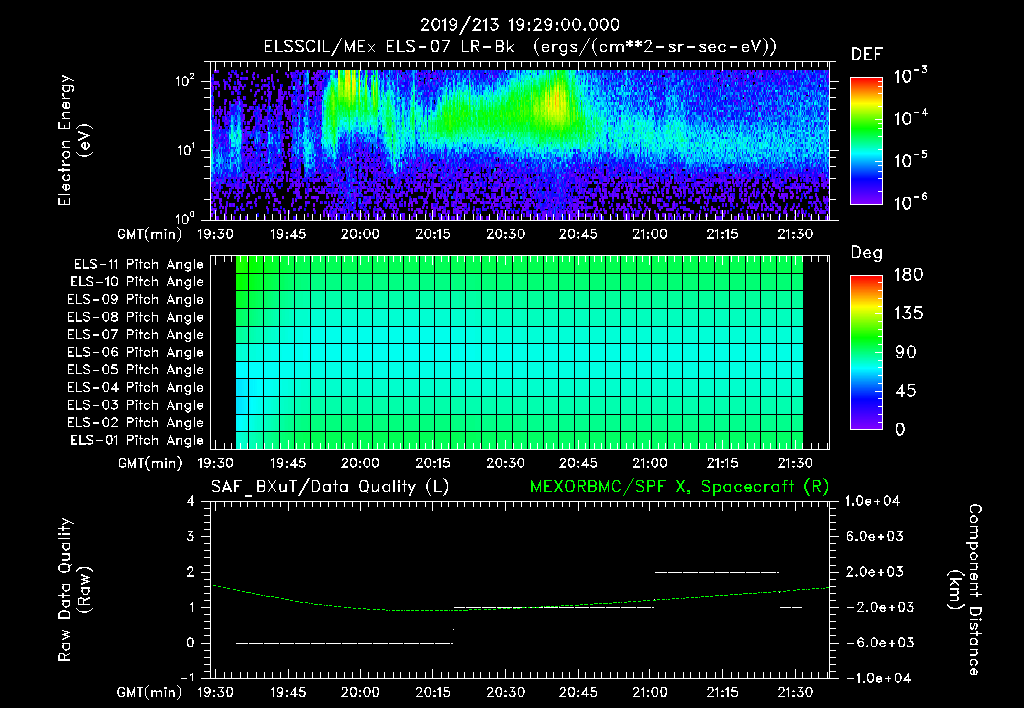1024x708 pixels.
Task: Click the 10⁻⁵ value on DEF scale
Action: [910, 160]
